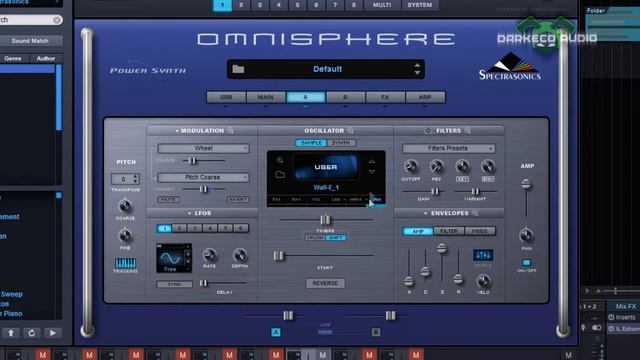The height and width of the screenshot is (360, 640).
Task: Open the patch browser folder icon
Action: pos(238,69)
